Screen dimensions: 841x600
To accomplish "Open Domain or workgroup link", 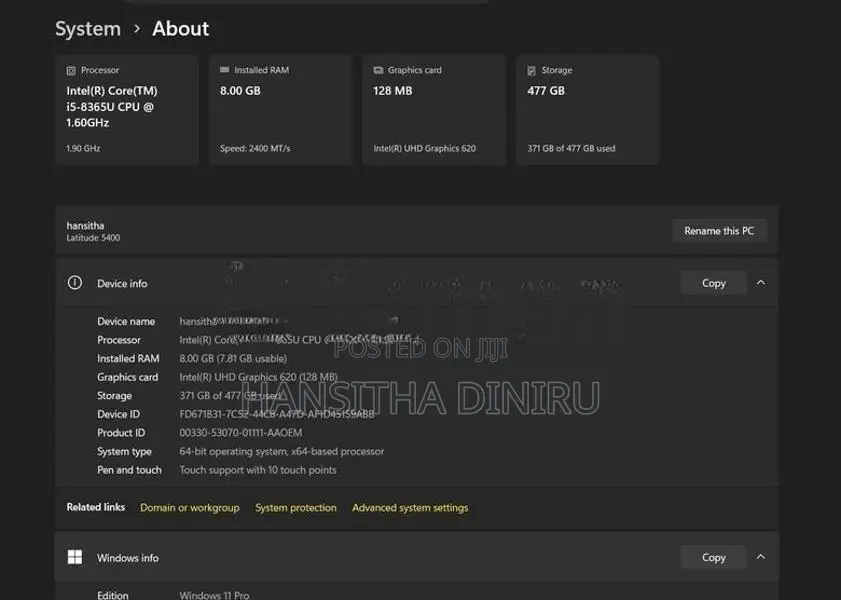I will (190, 508).
